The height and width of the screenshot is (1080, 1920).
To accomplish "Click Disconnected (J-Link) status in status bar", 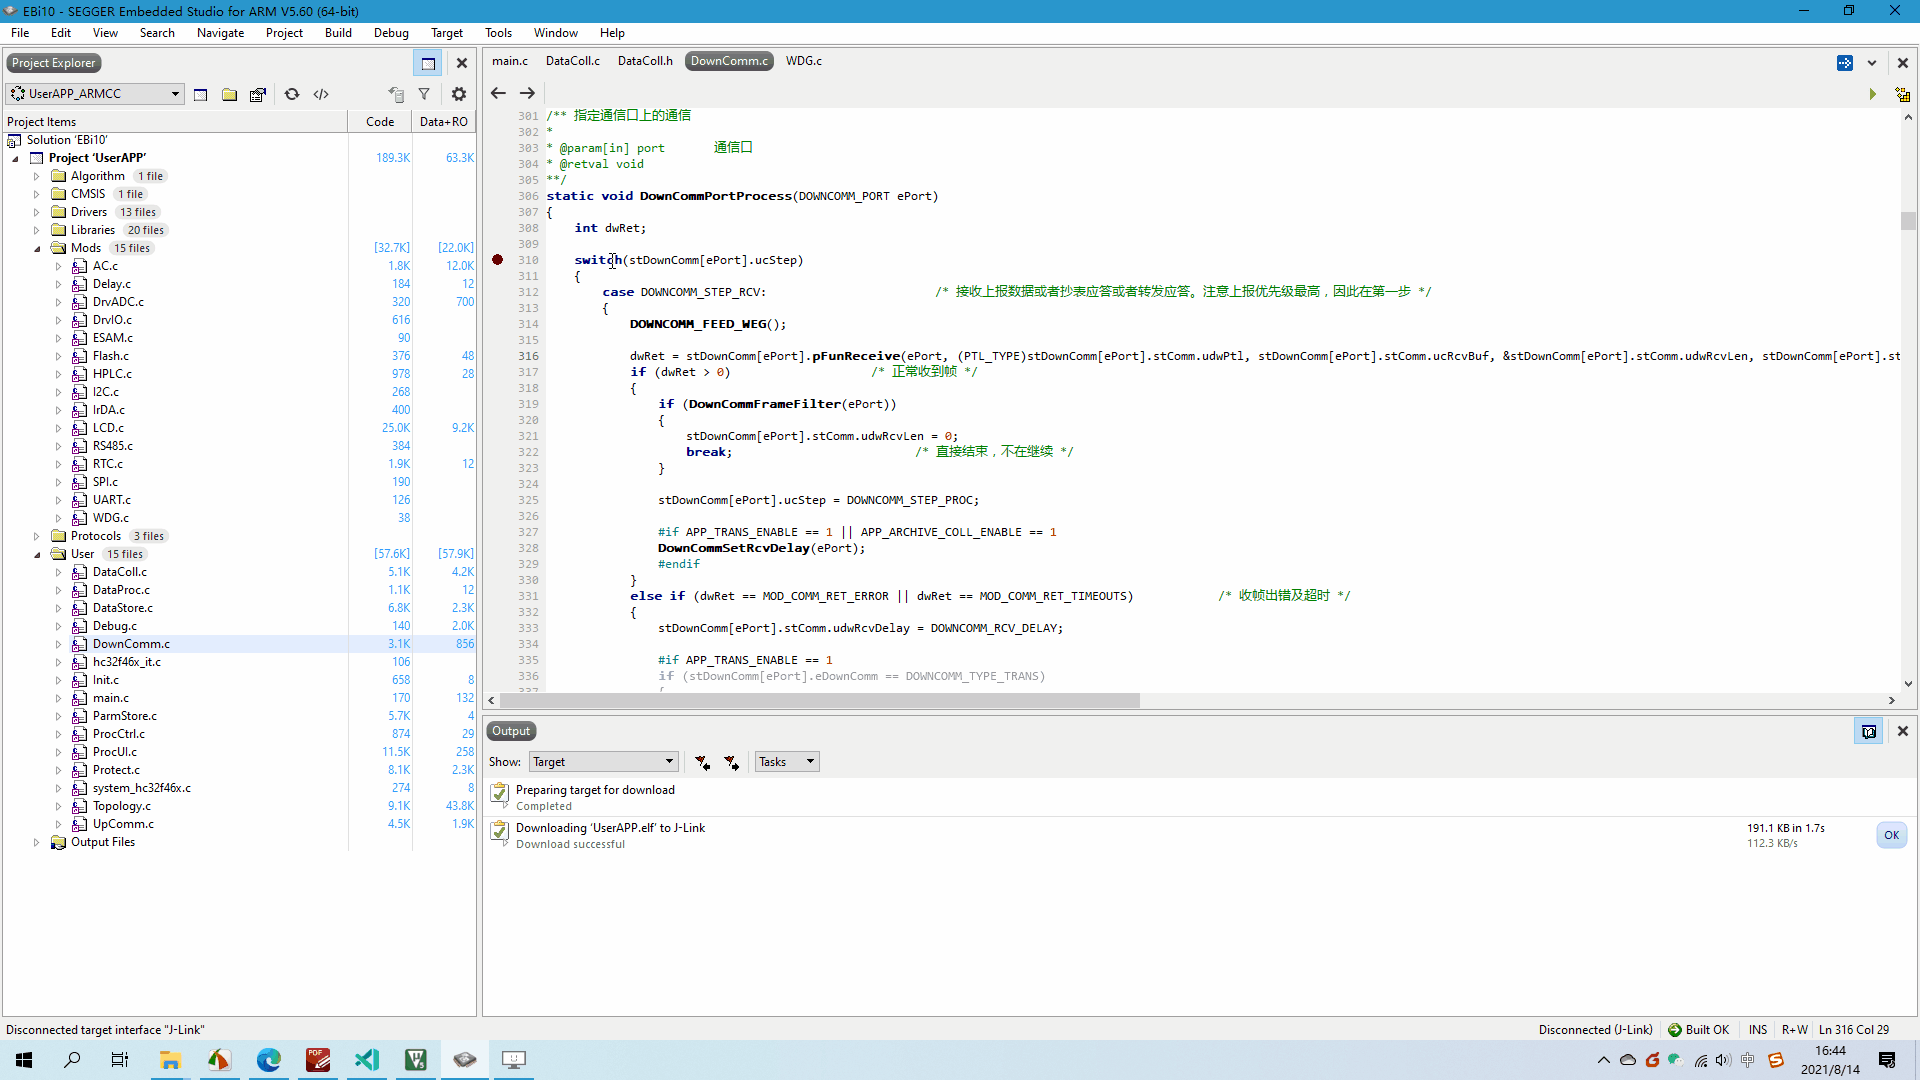I will tap(1596, 1030).
